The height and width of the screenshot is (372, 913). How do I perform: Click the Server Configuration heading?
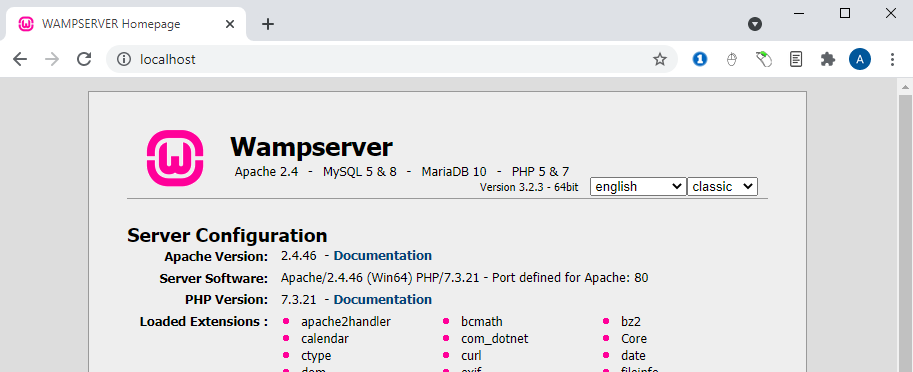coord(227,235)
